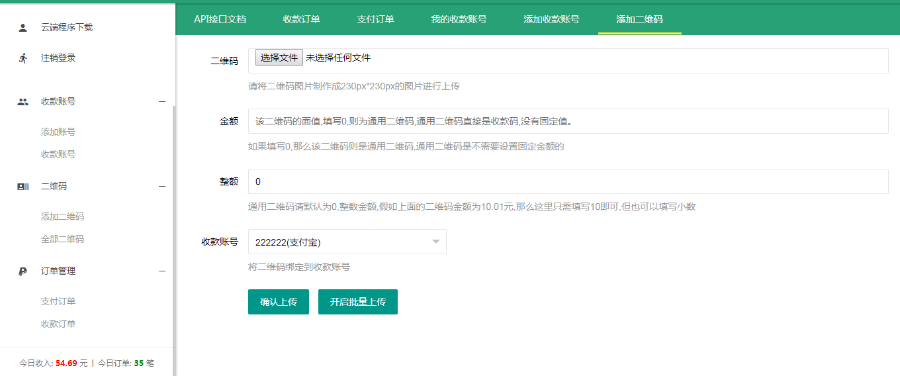The image size is (900, 376).
Task: Click today's income value 54.69
Action: tap(67, 363)
